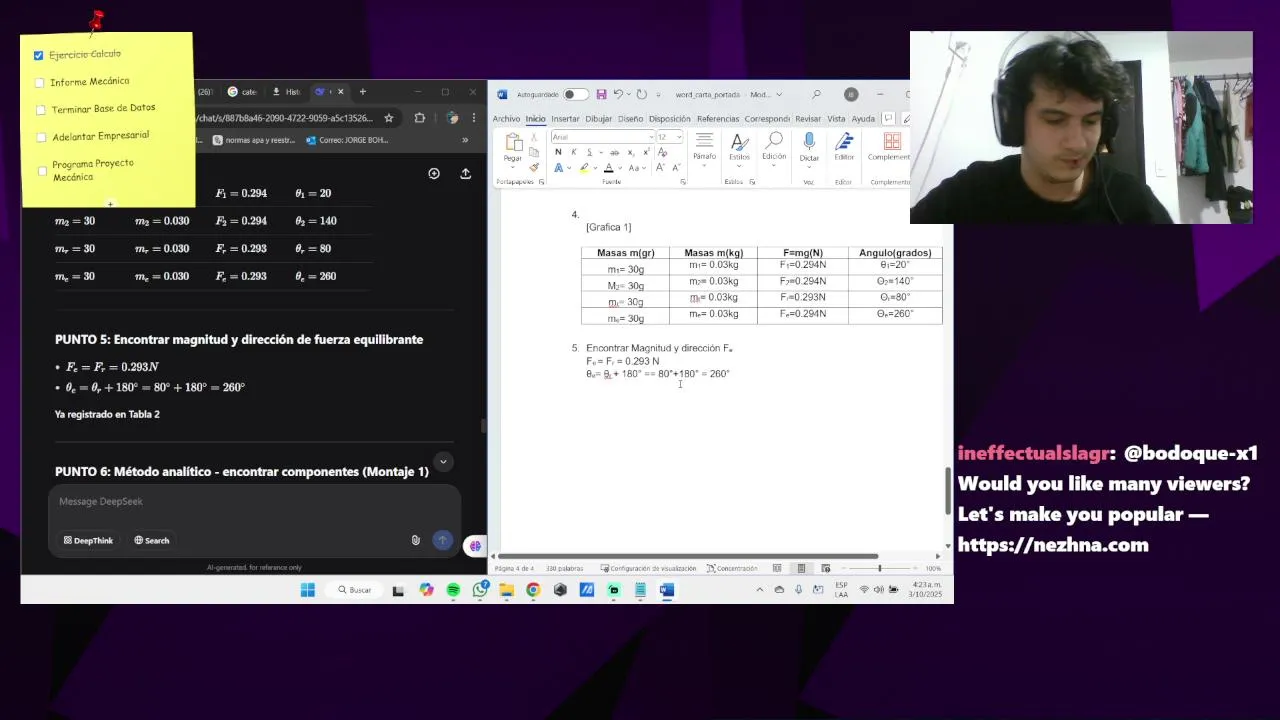This screenshot has height=720, width=1280.
Task: Attach a file with the paperclip in DeepSeek
Action: pos(416,540)
